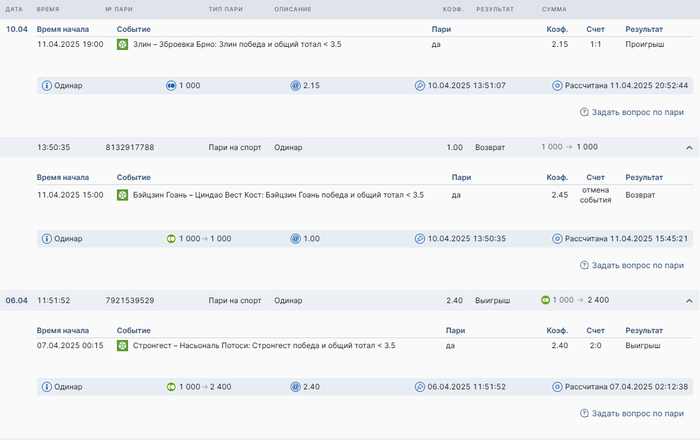The width and height of the screenshot is (700, 440).
Task: Click settled icon beside Рассчитана 07.04.2025 02:12:38
Action: click(557, 387)
